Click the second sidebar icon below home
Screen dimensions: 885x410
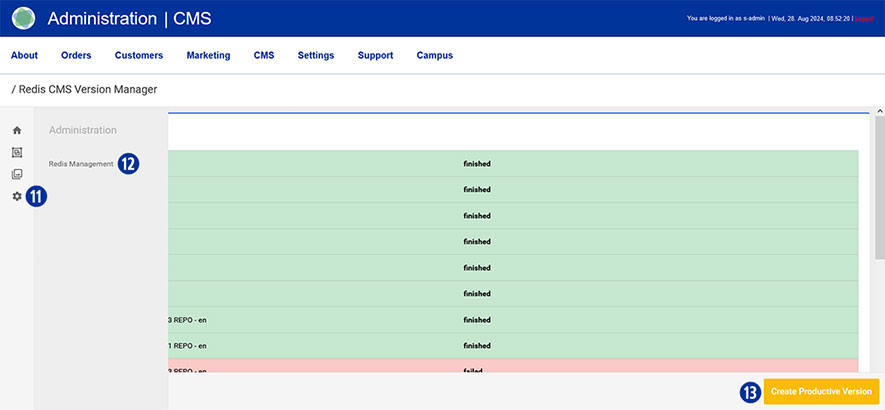tap(17, 152)
